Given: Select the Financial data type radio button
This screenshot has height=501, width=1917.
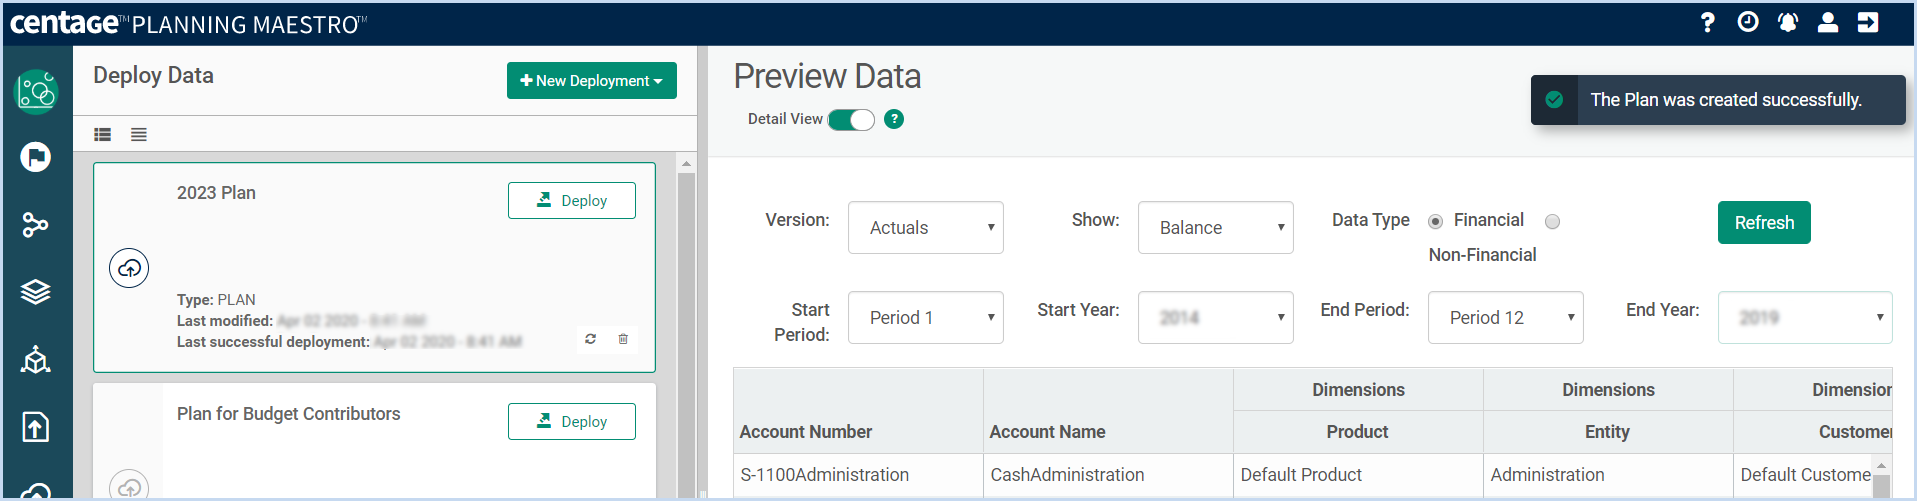Looking at the screenshot, I should [1436, 221].
